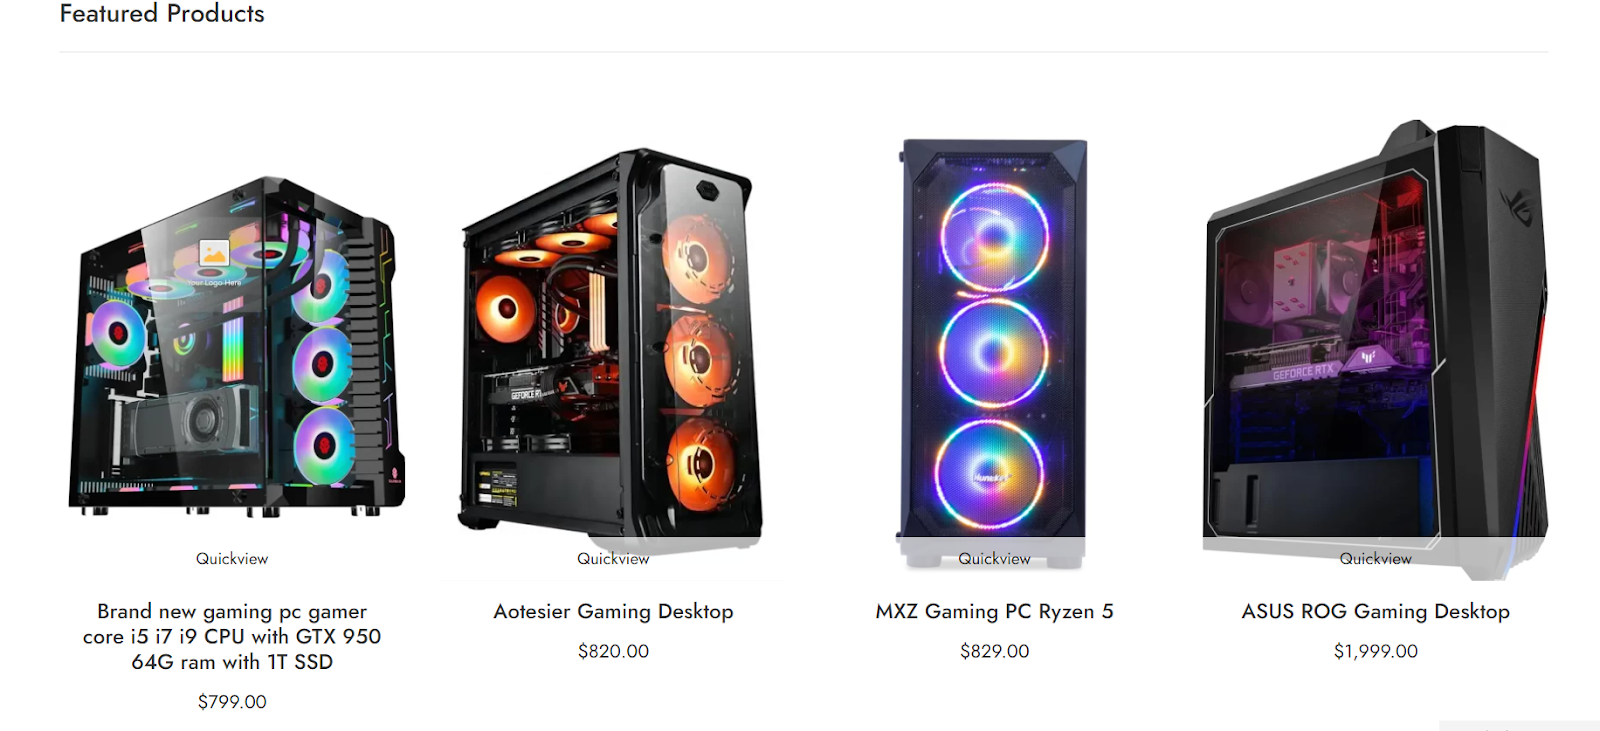Click the $799.00 price
This screenshot has width=1600, height=731.
coord(232,702)
